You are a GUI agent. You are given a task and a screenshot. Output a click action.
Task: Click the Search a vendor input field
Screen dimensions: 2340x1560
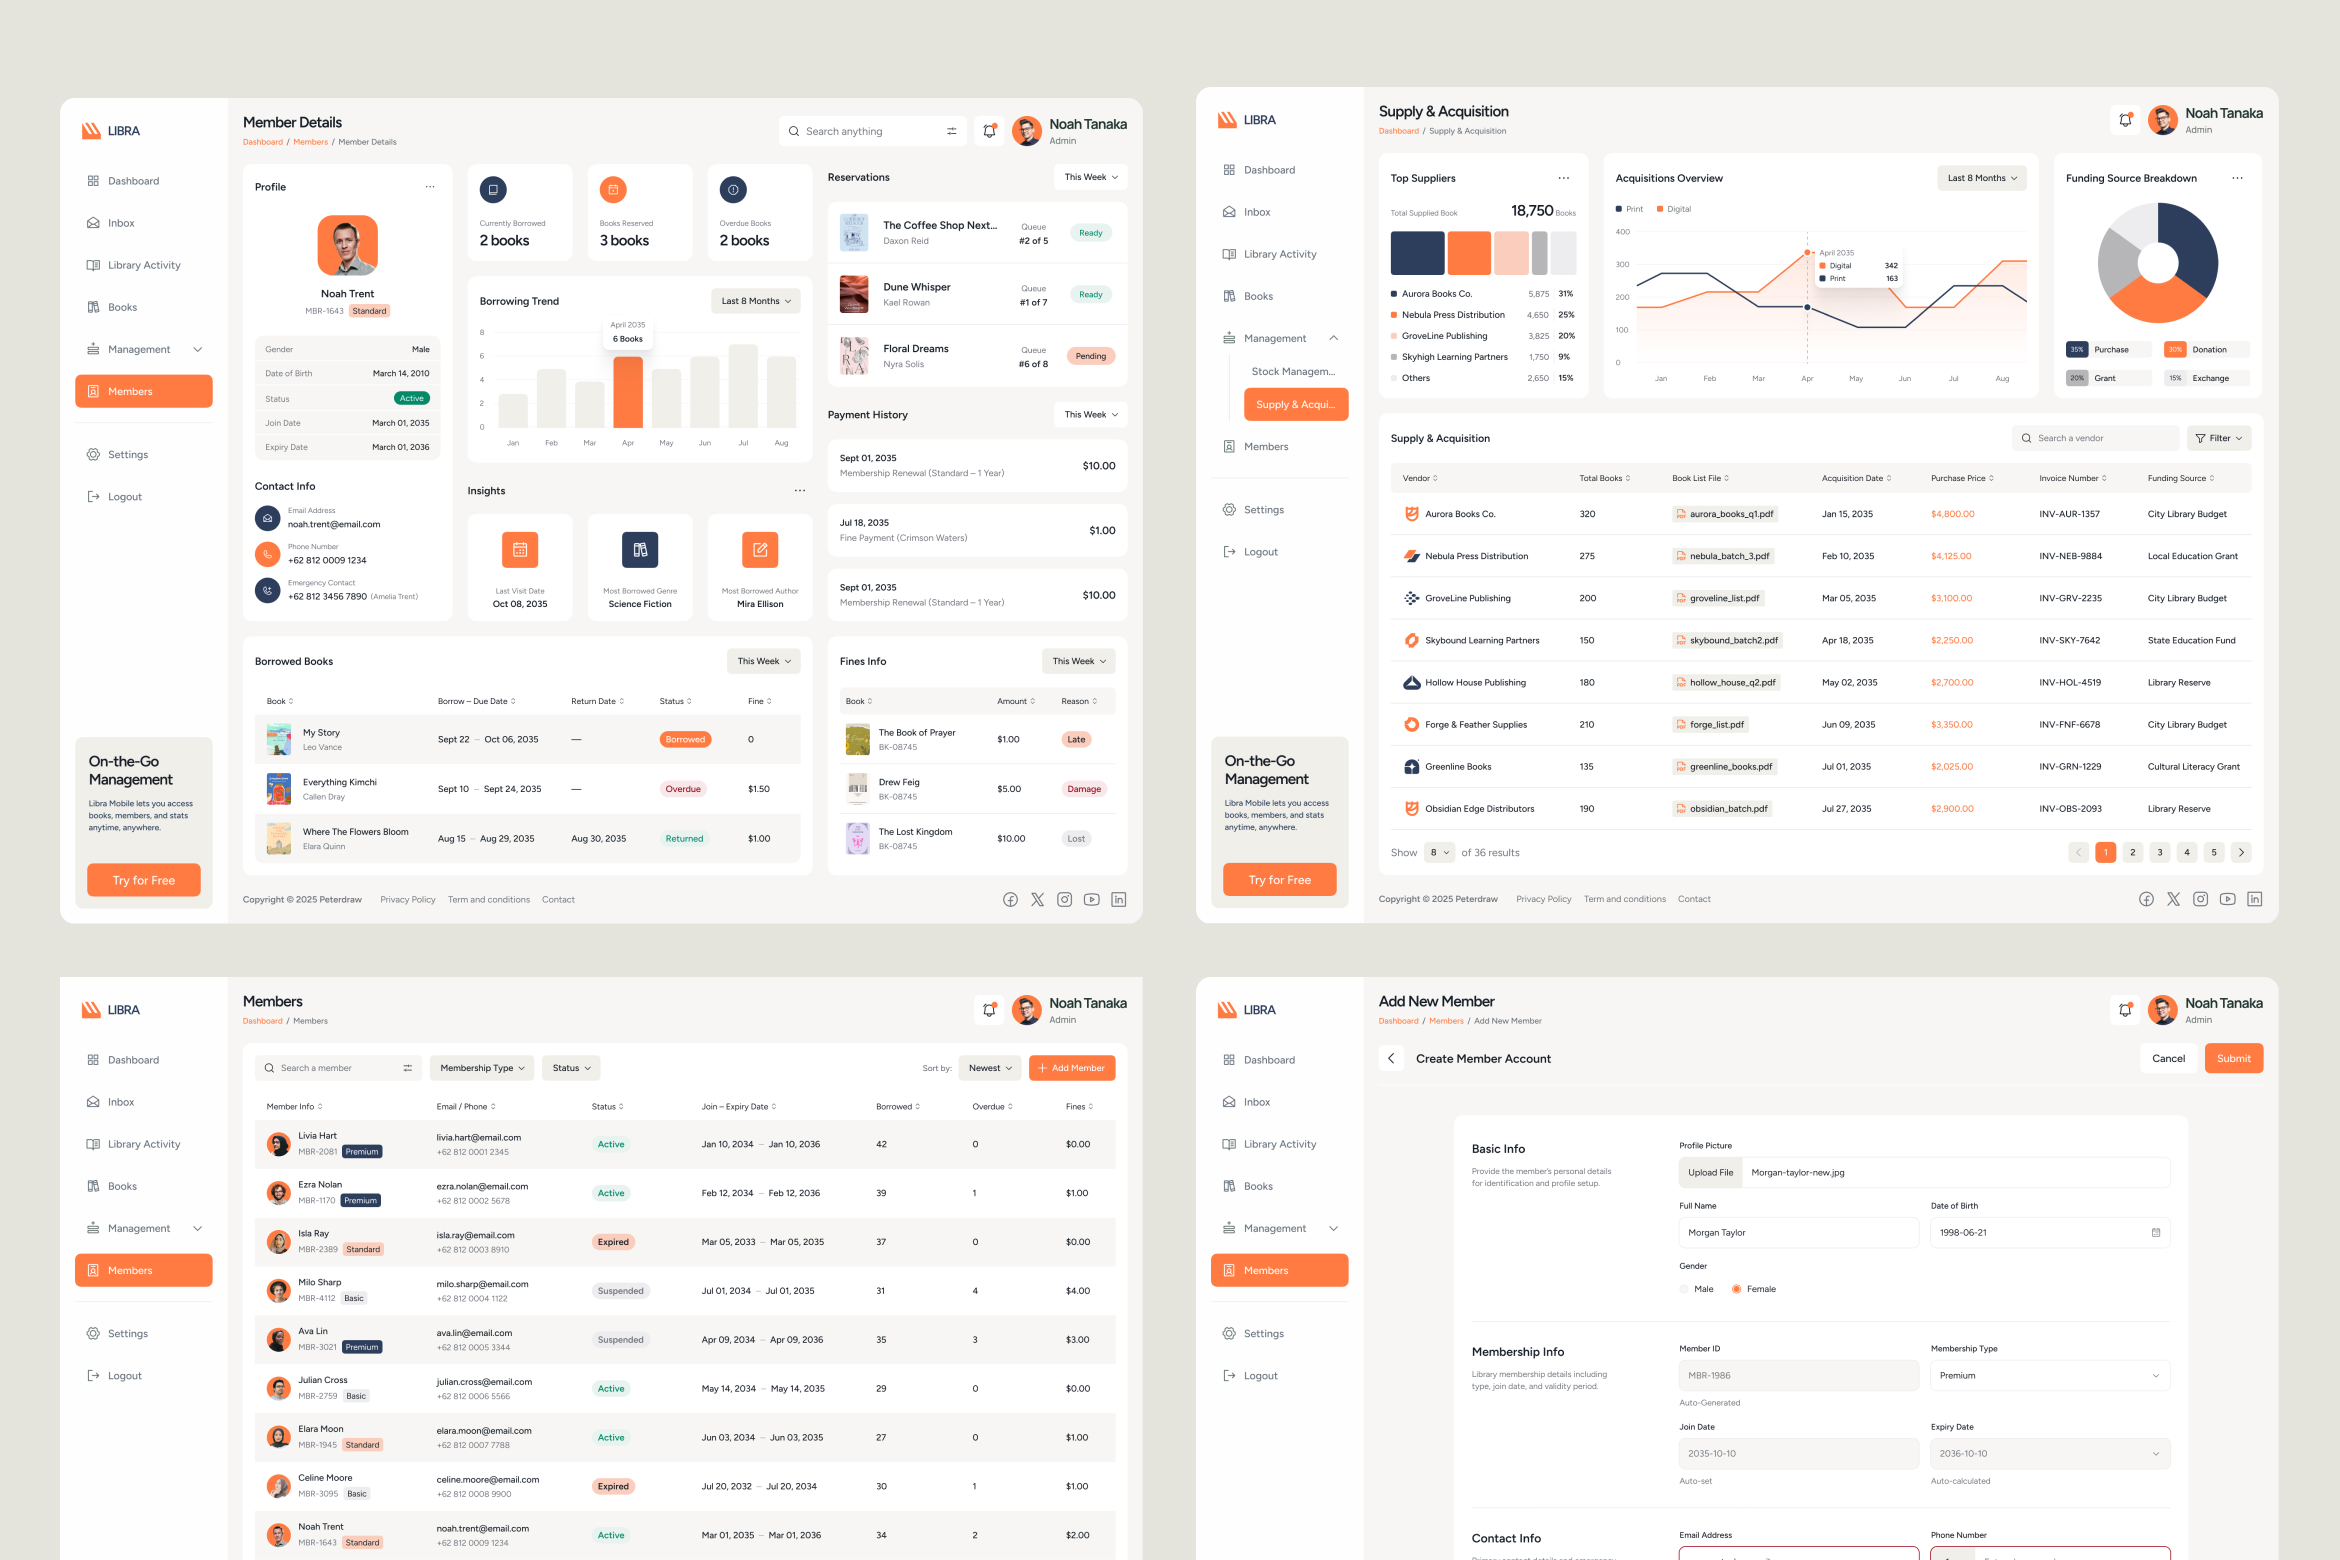click(2095, 438)
